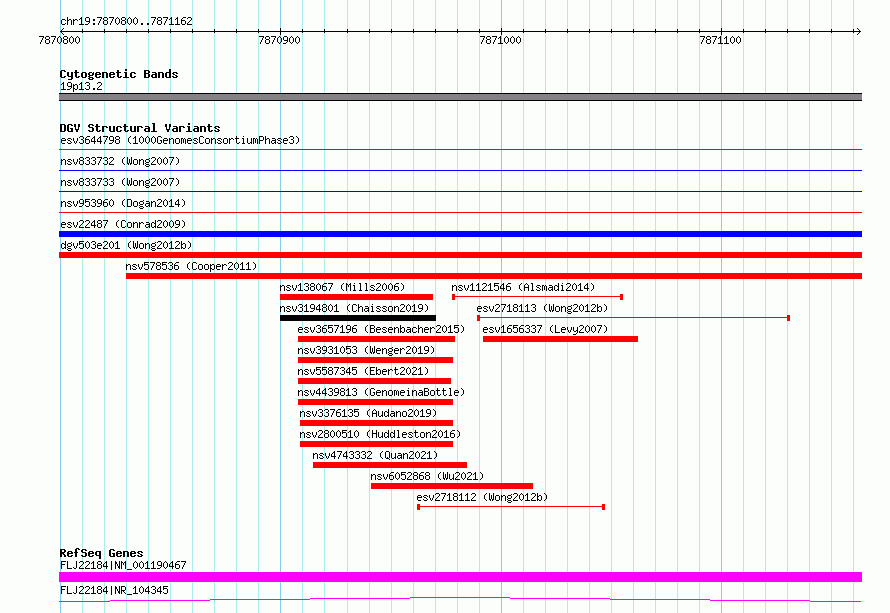Image resolution: width=890 pixels, height=613 pixels.
Task: Click the nsv3931053 (Wenger2019) variant label
Action: pos(366,350)
